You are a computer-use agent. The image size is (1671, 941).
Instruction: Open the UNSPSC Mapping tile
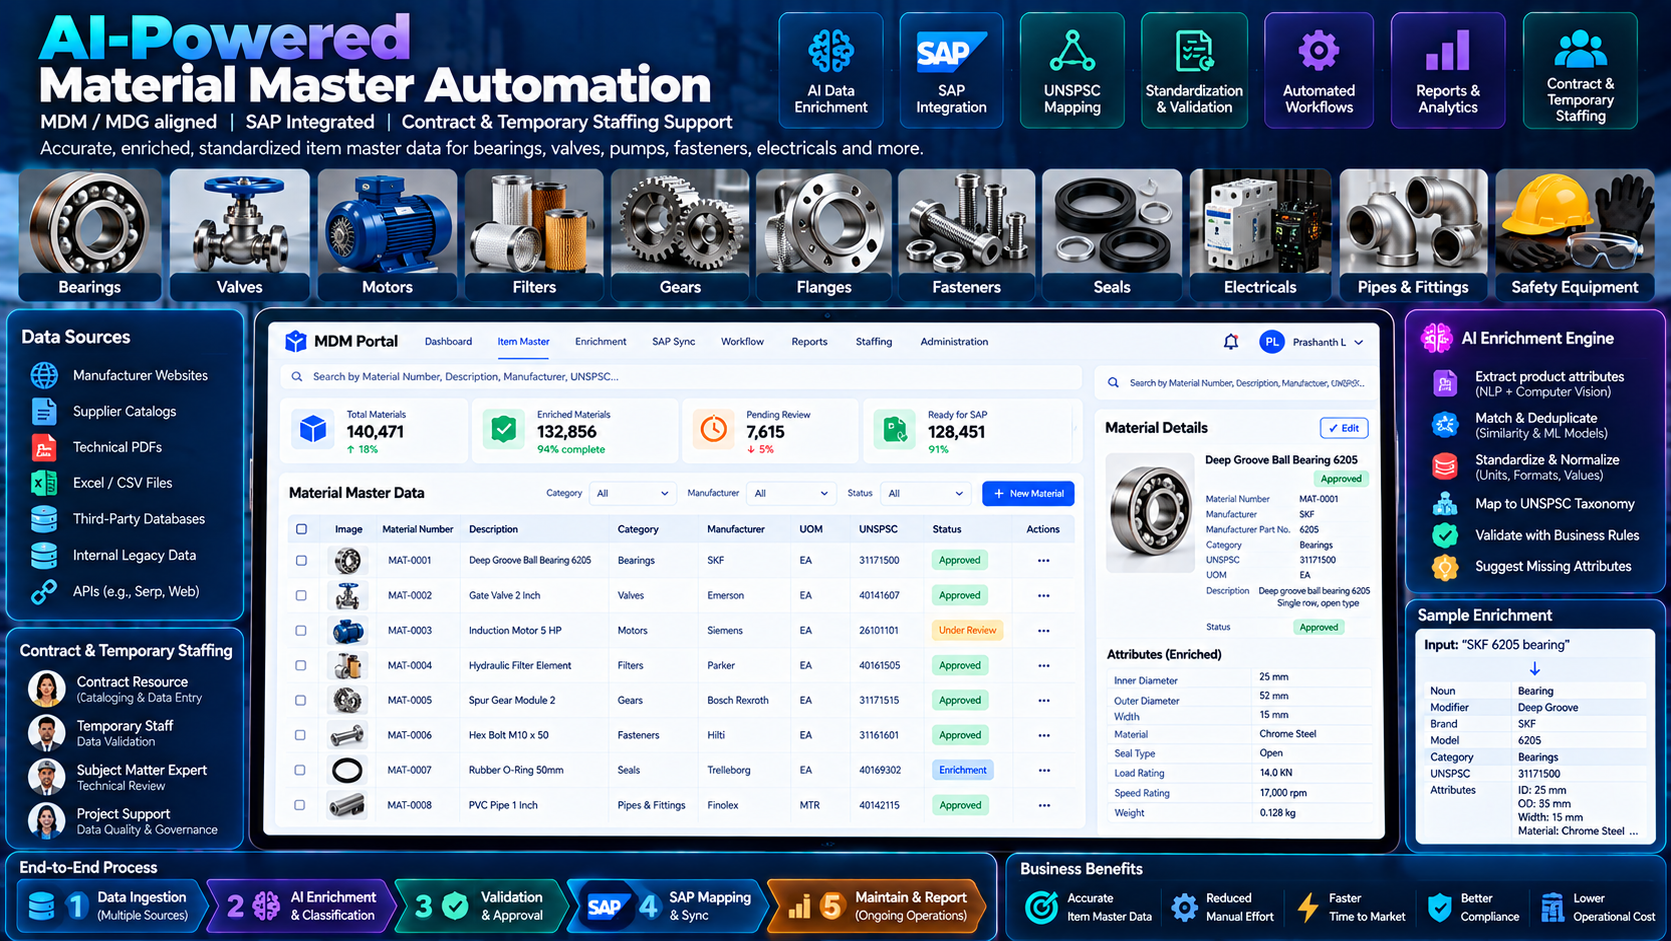[x=1072, y=70]
